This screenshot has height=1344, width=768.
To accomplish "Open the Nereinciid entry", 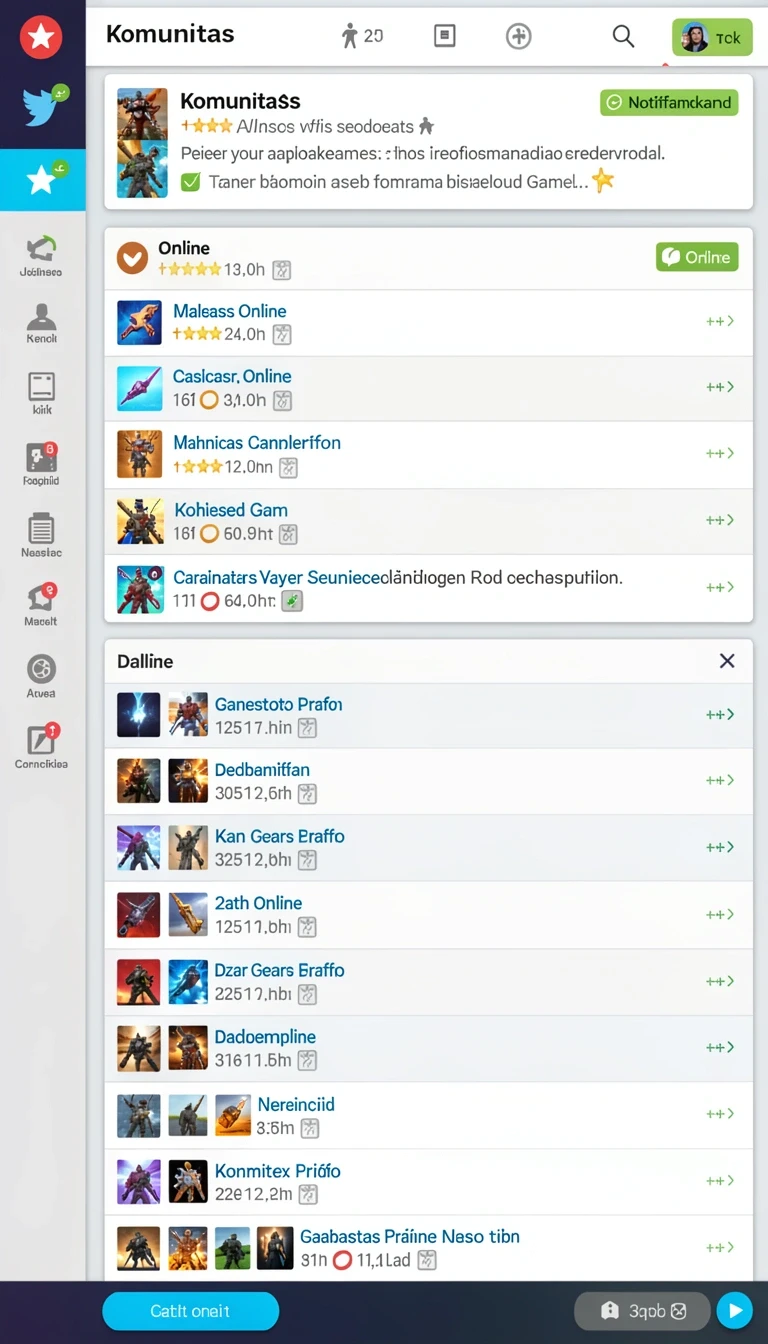I will point(296,1104).
